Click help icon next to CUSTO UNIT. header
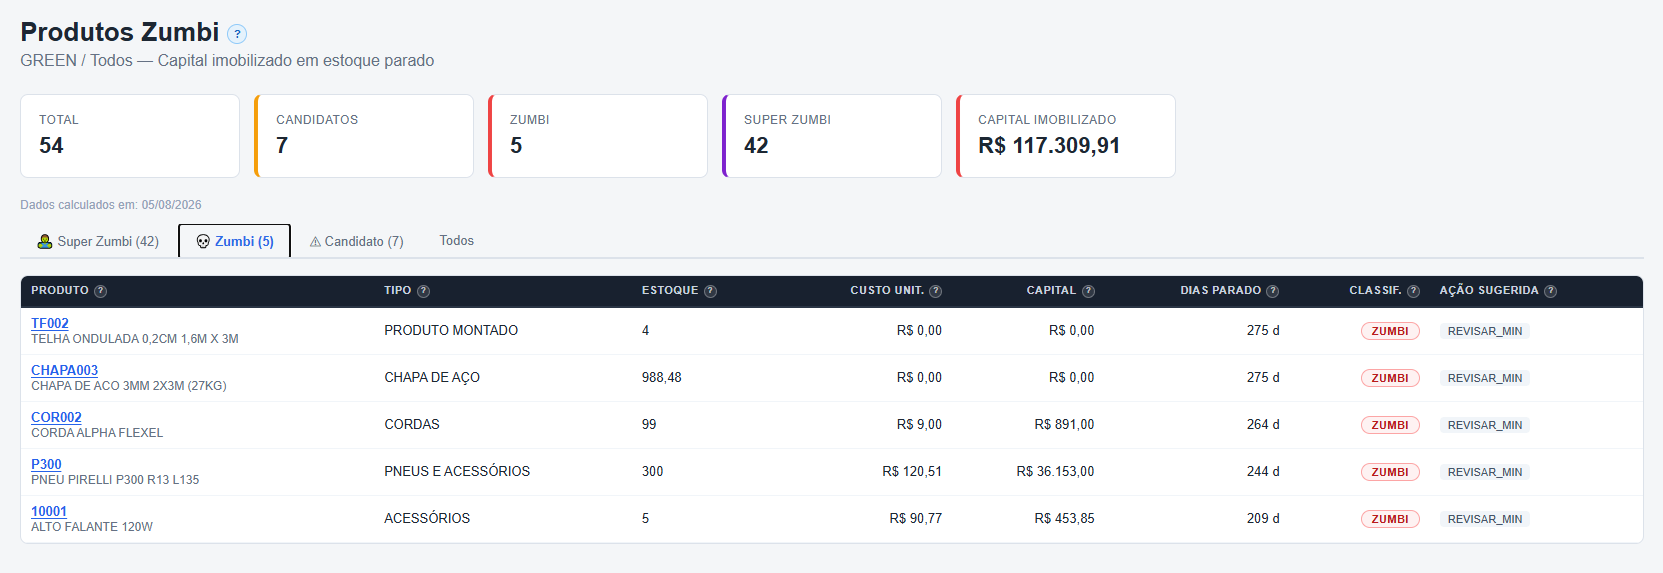The image size is (1663, 573). coord(935,291)
